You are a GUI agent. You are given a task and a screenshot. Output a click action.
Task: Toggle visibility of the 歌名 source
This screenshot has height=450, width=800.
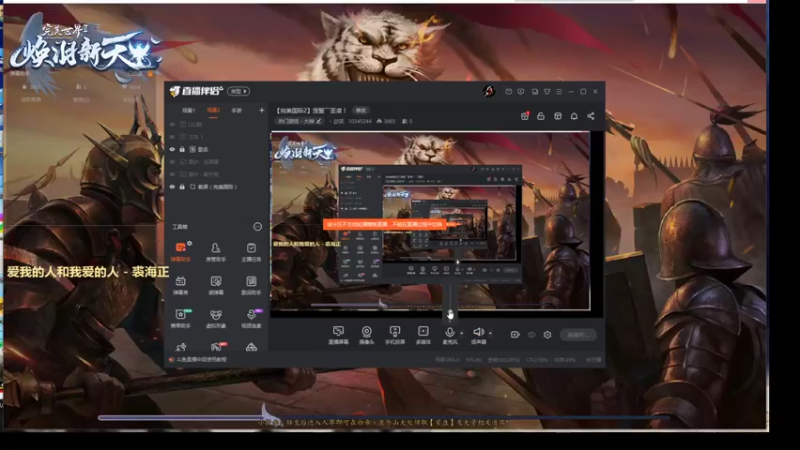coord(172,149)
